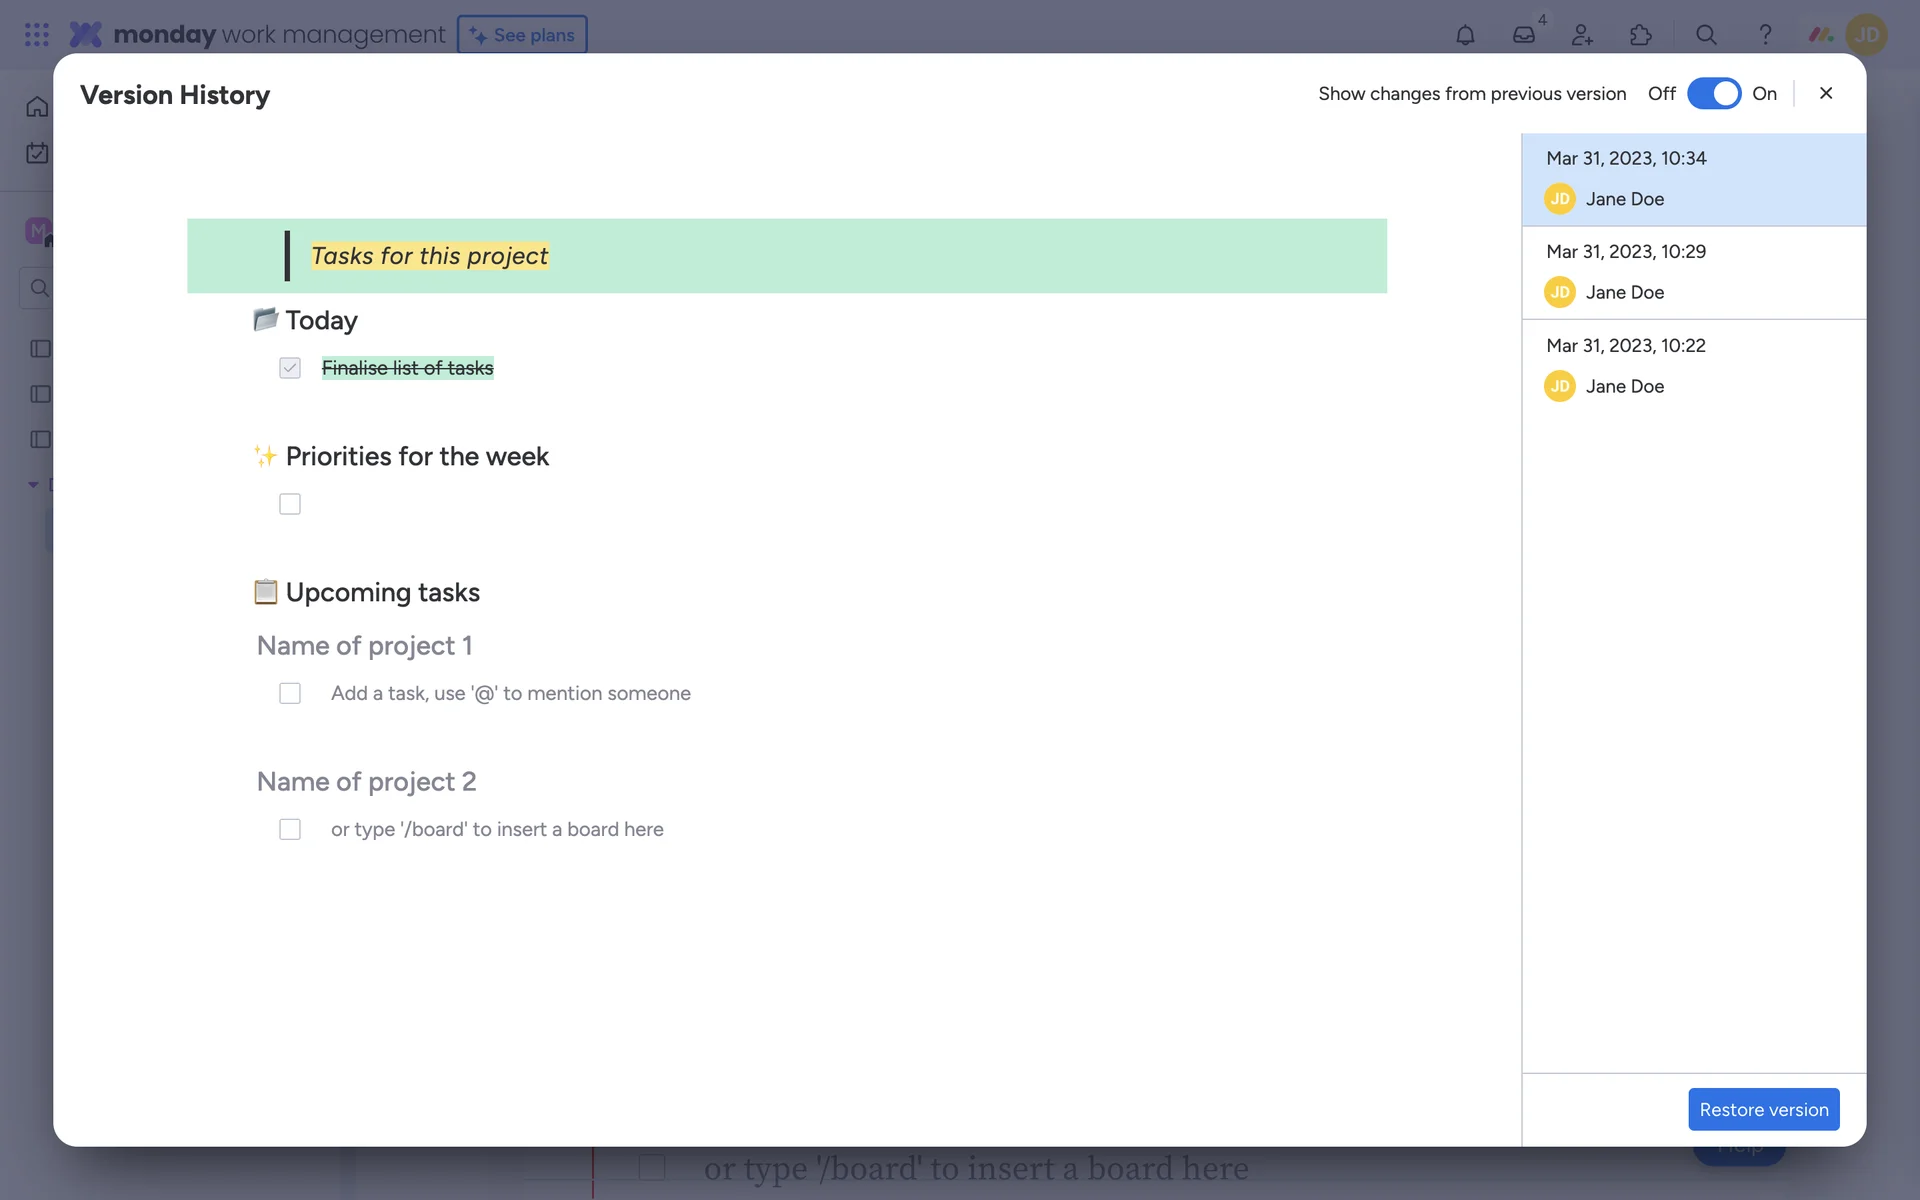Expand the sidebar dropdown arrow
Viewport: 1920px width, 1200px height.
click(33, 485)
